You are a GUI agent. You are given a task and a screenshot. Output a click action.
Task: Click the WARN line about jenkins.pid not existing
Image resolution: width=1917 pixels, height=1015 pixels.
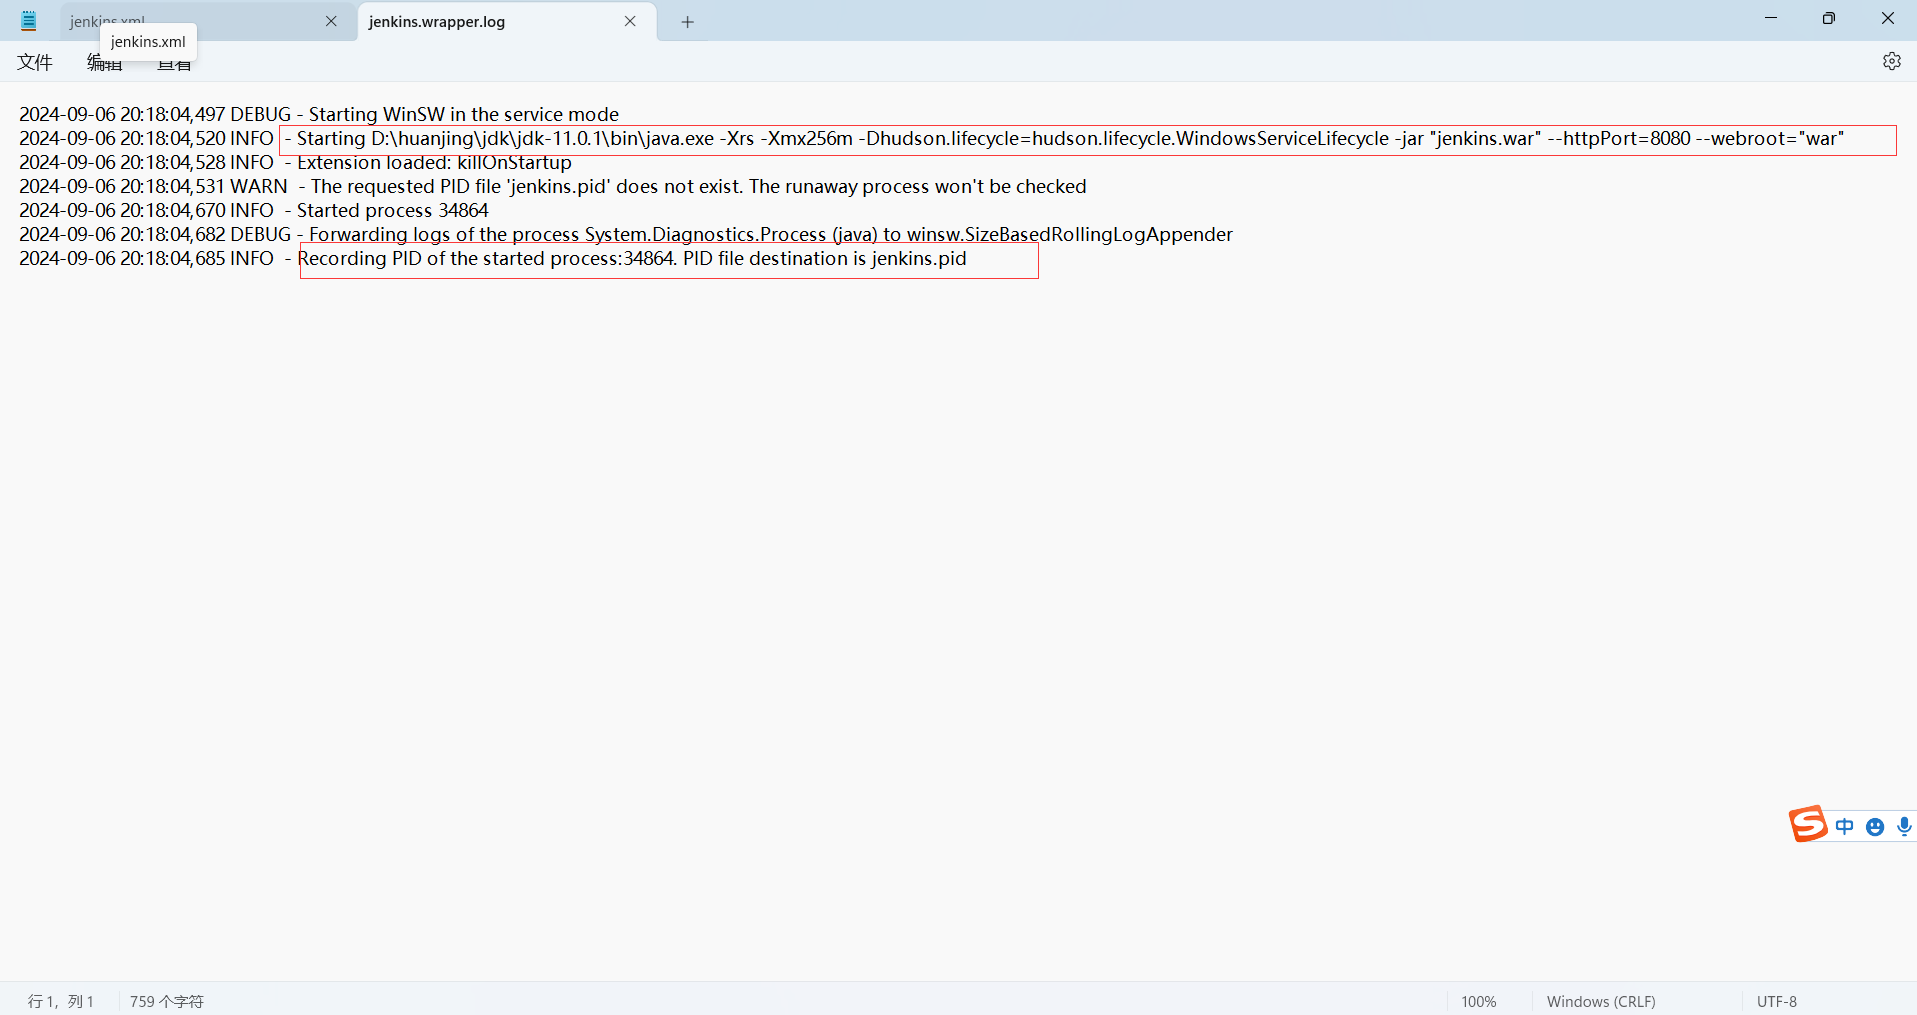point(552,186)
